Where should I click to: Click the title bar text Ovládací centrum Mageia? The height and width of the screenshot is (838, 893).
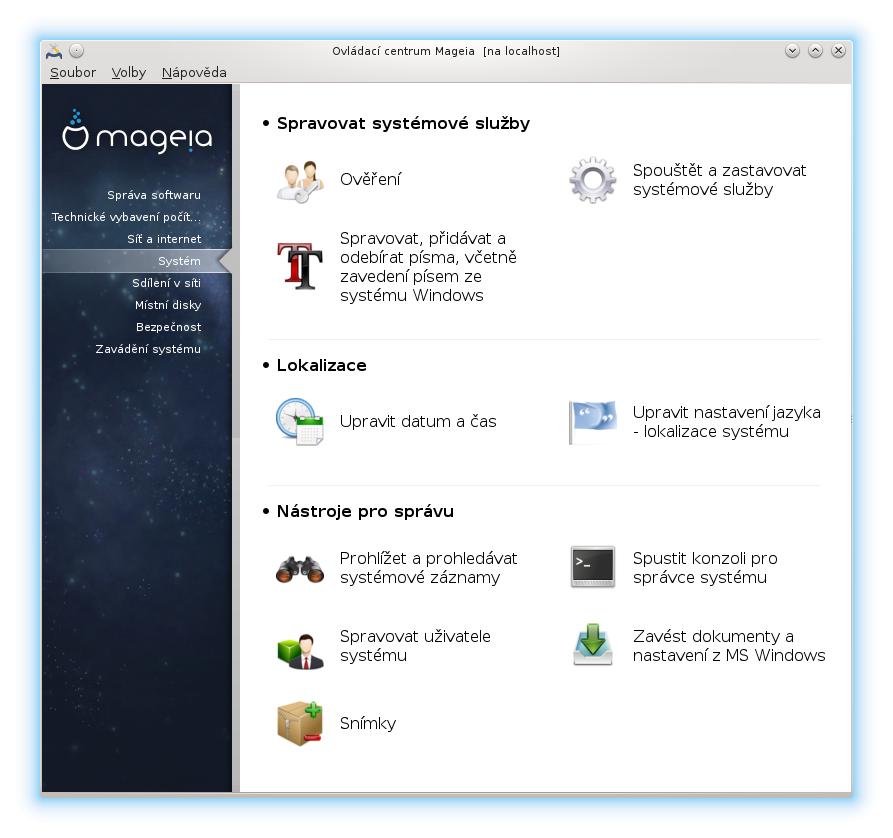(x=403, y=51)
